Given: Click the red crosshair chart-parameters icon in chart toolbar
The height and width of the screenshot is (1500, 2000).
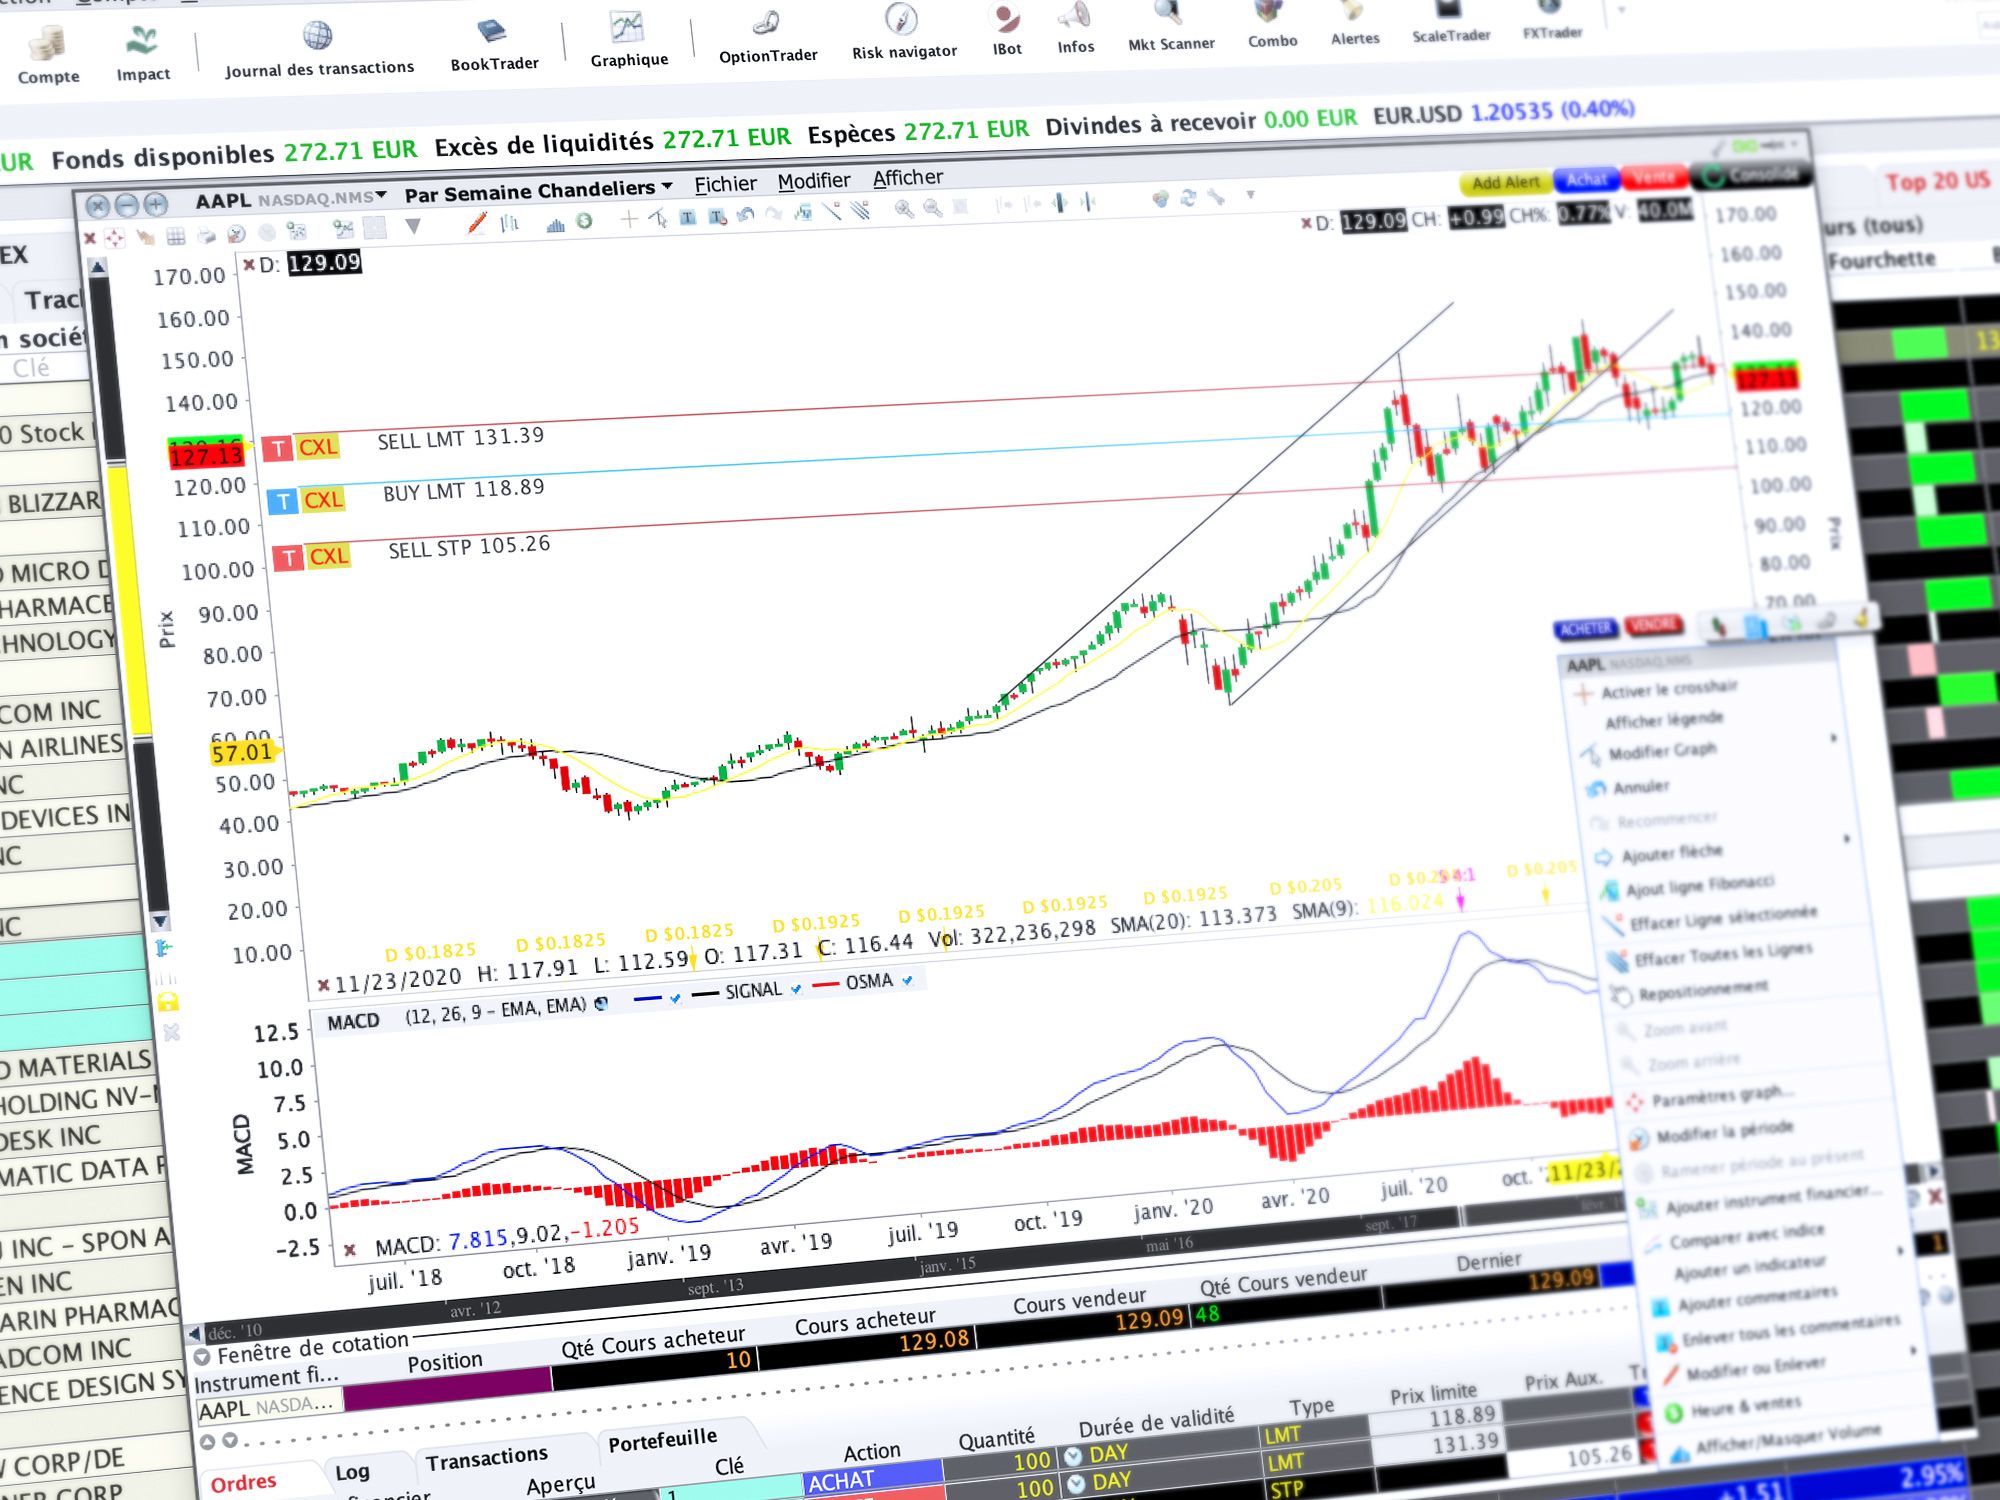Looking at the screenshot, I should [x=114, y=237].
